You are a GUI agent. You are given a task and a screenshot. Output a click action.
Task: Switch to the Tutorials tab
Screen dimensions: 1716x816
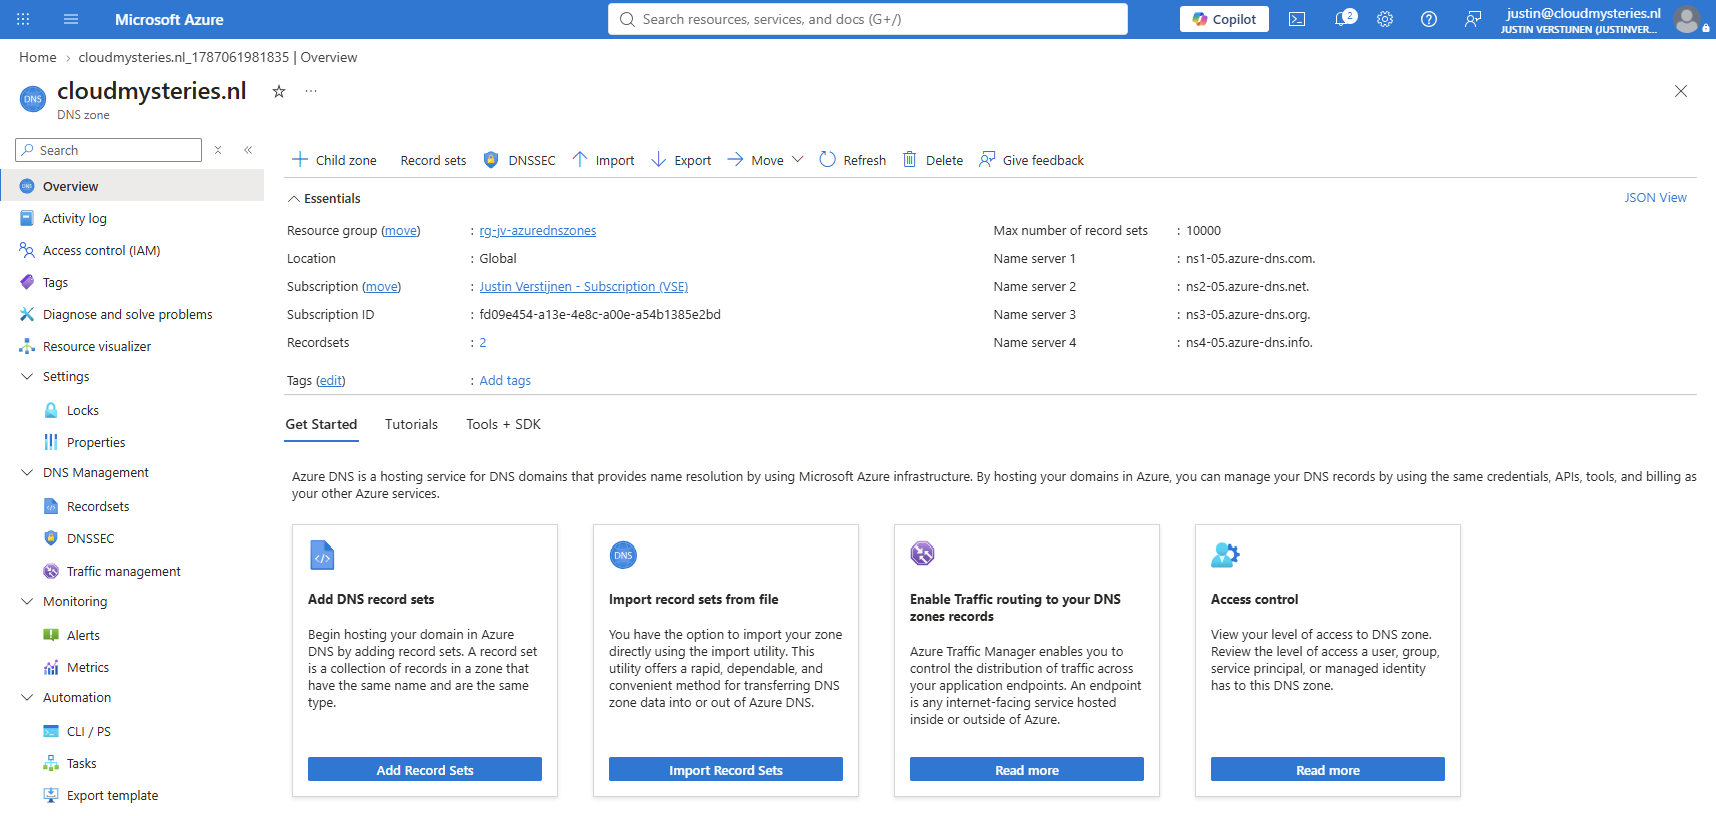point(411,424)
